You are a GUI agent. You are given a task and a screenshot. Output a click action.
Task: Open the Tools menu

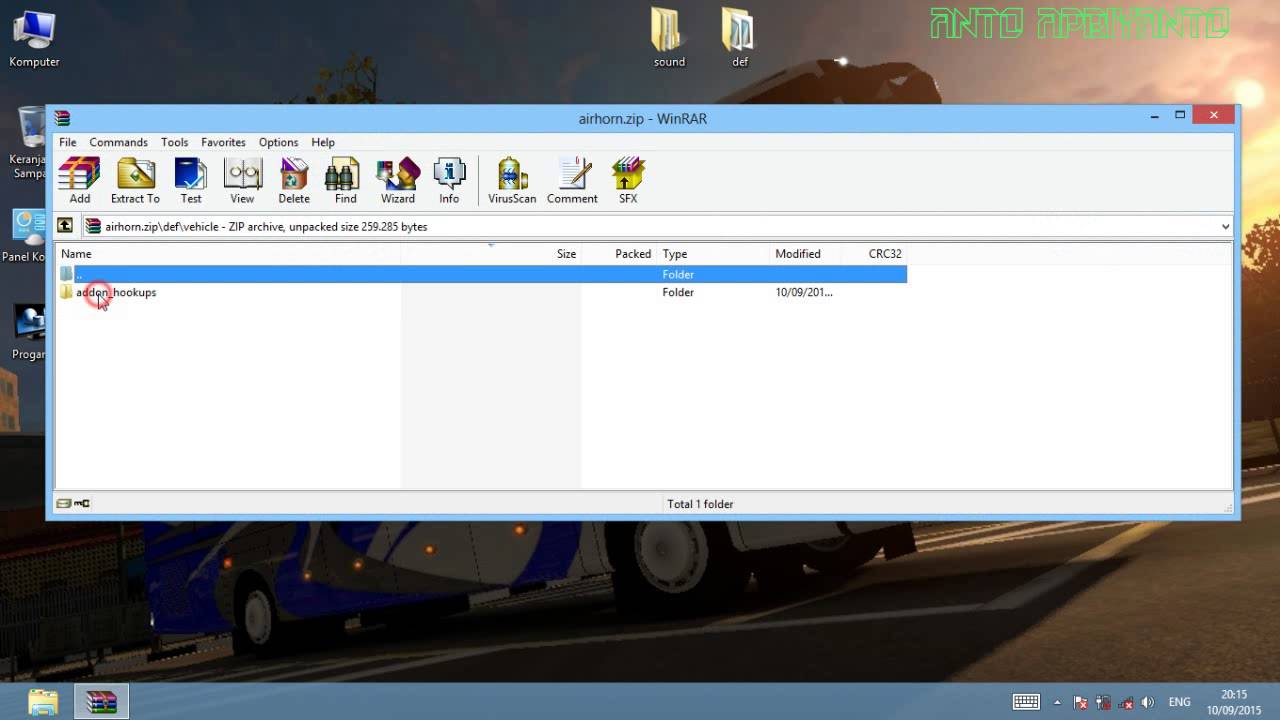click(x=174, y=142)
